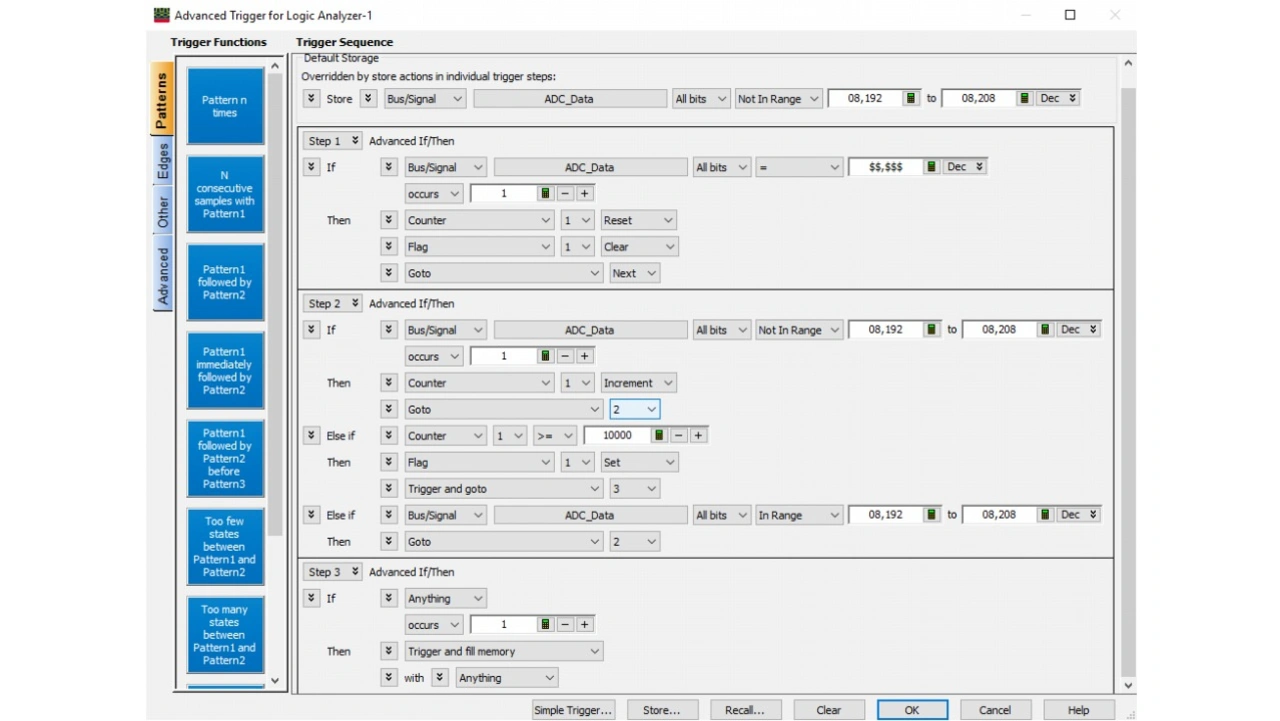Open calculator icon next to counter value 10000
This screenshot has height=721, width=1280.
click(x=659, y=436)
